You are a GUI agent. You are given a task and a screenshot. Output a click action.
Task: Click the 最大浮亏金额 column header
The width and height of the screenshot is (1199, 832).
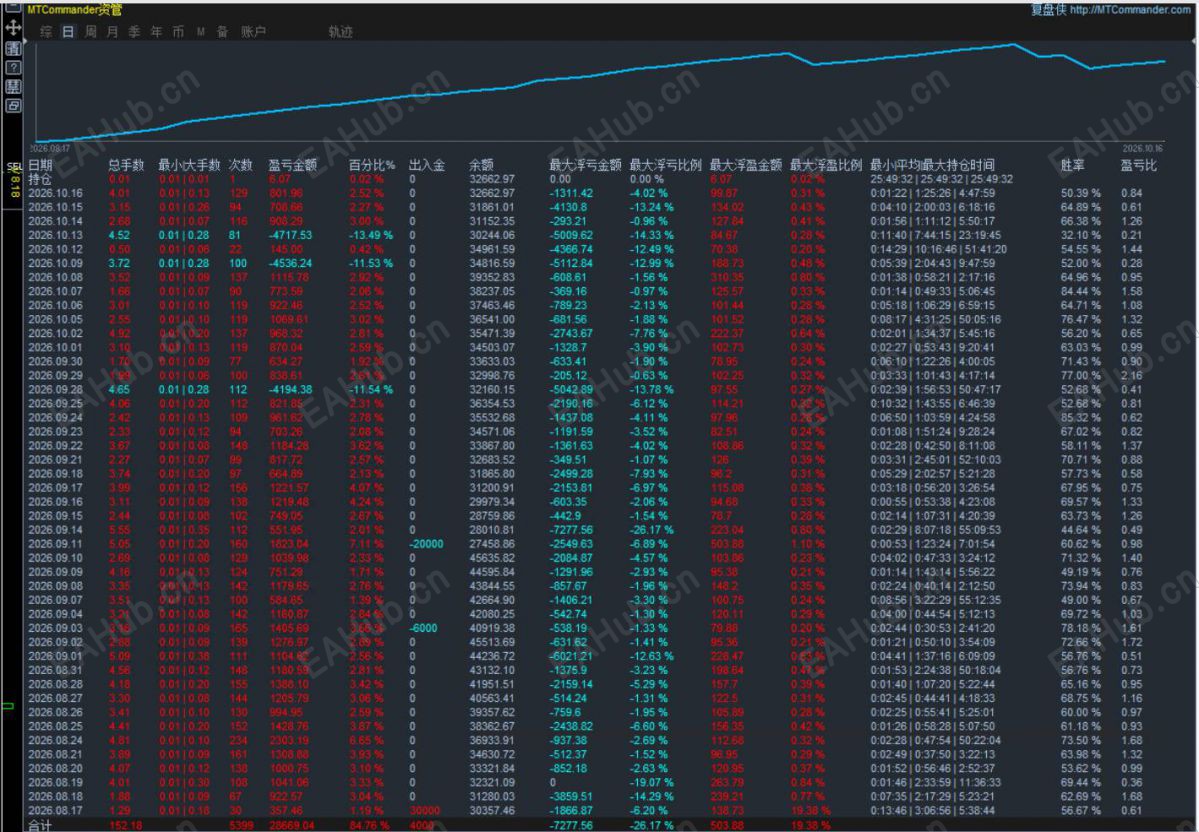(585, 164)
